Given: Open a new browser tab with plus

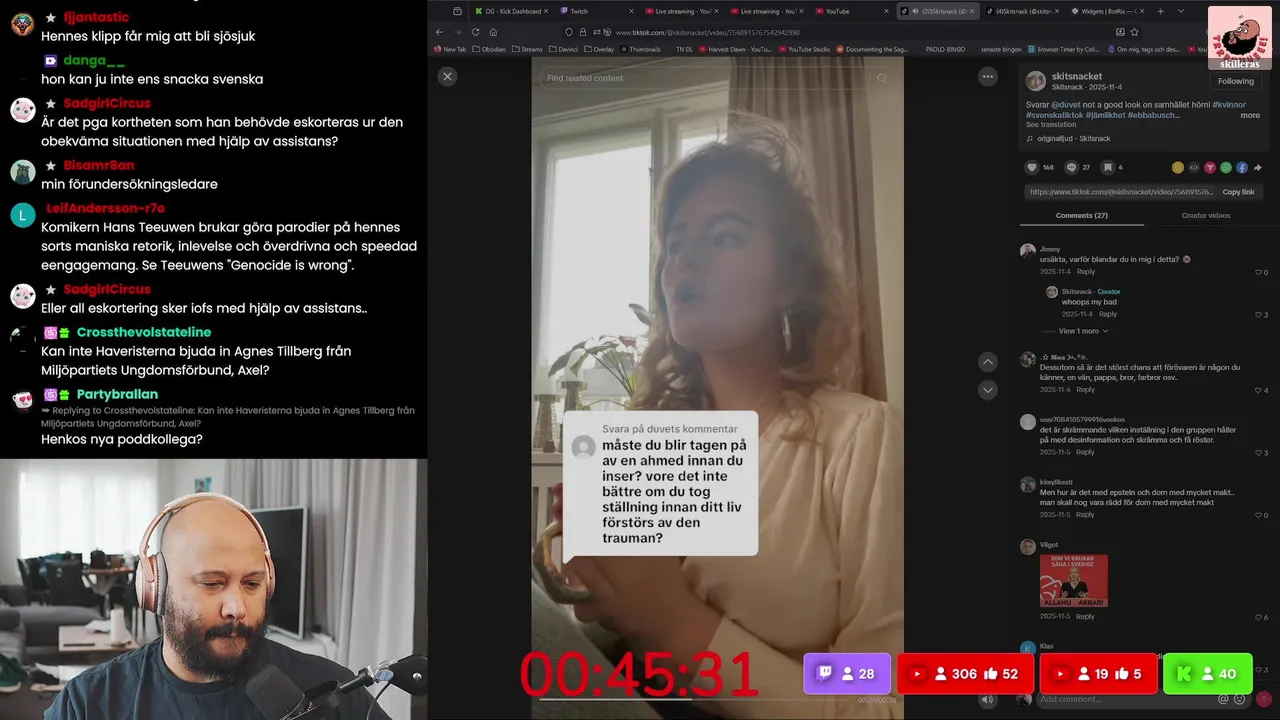Looking at the screenshot, I should coord(1160,11).
